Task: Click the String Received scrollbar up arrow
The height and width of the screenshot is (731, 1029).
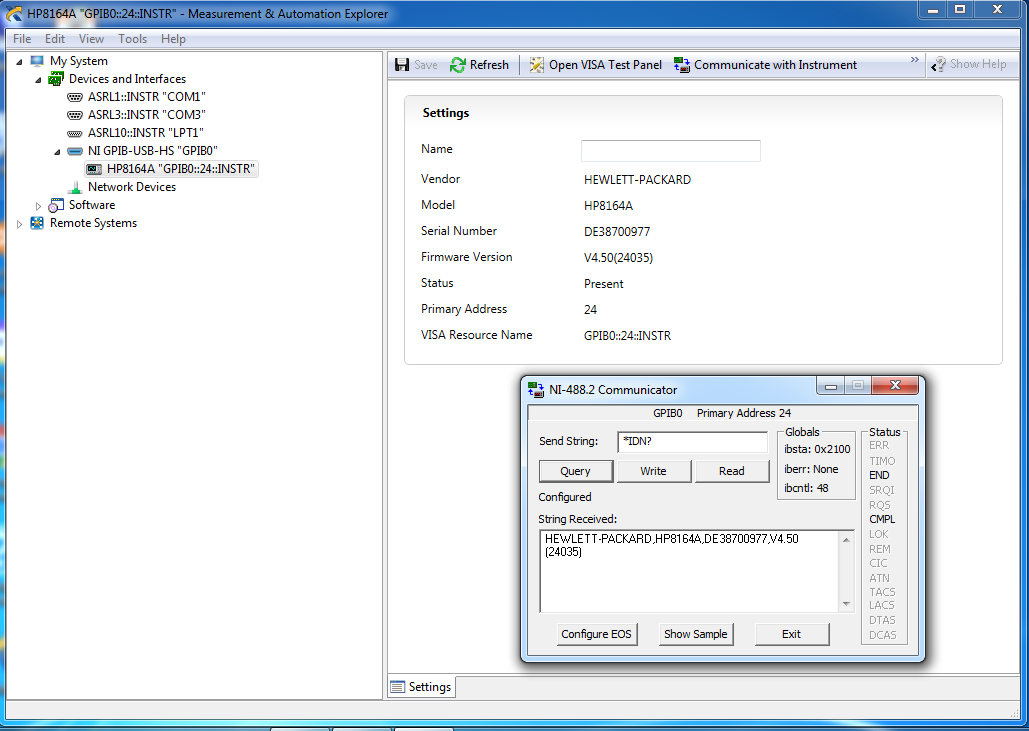Action: 847,540
